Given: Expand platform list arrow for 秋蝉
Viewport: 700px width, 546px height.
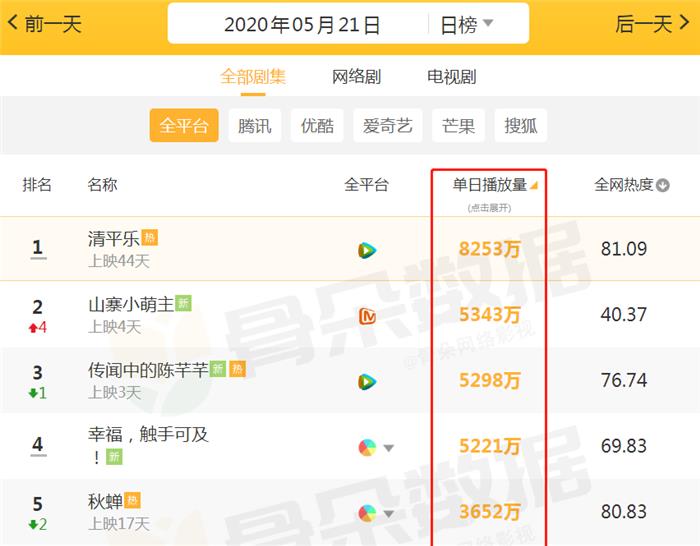Looking at the screenshot, I should 388,514.
